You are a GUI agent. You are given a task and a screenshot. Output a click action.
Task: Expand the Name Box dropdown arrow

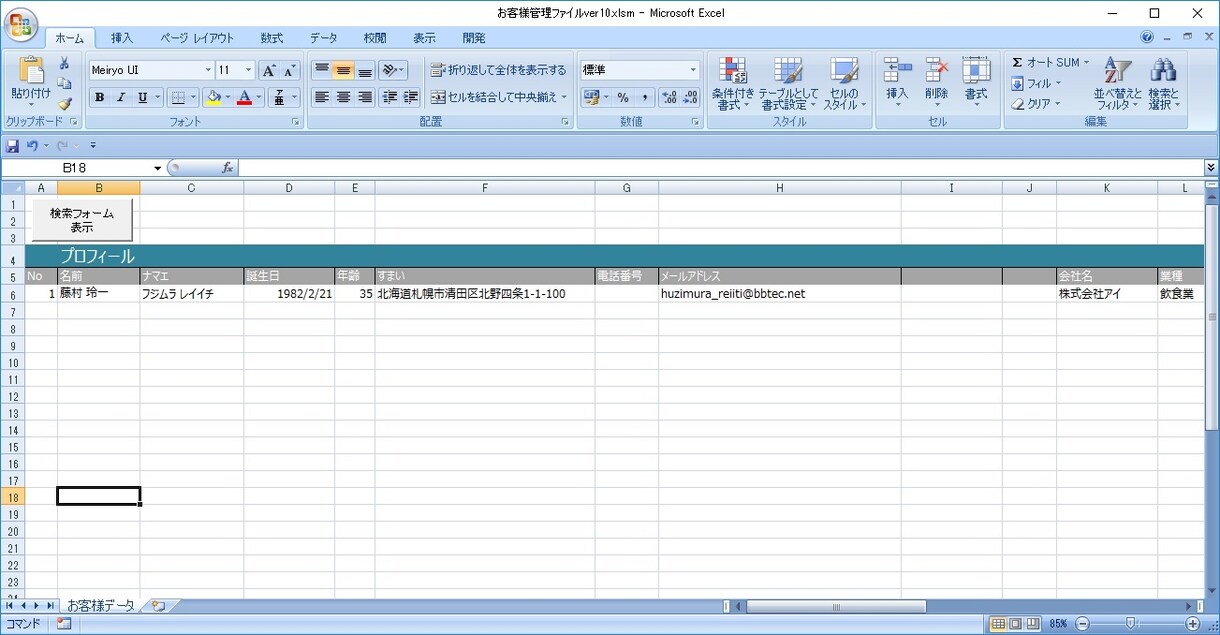pos(157,168)
